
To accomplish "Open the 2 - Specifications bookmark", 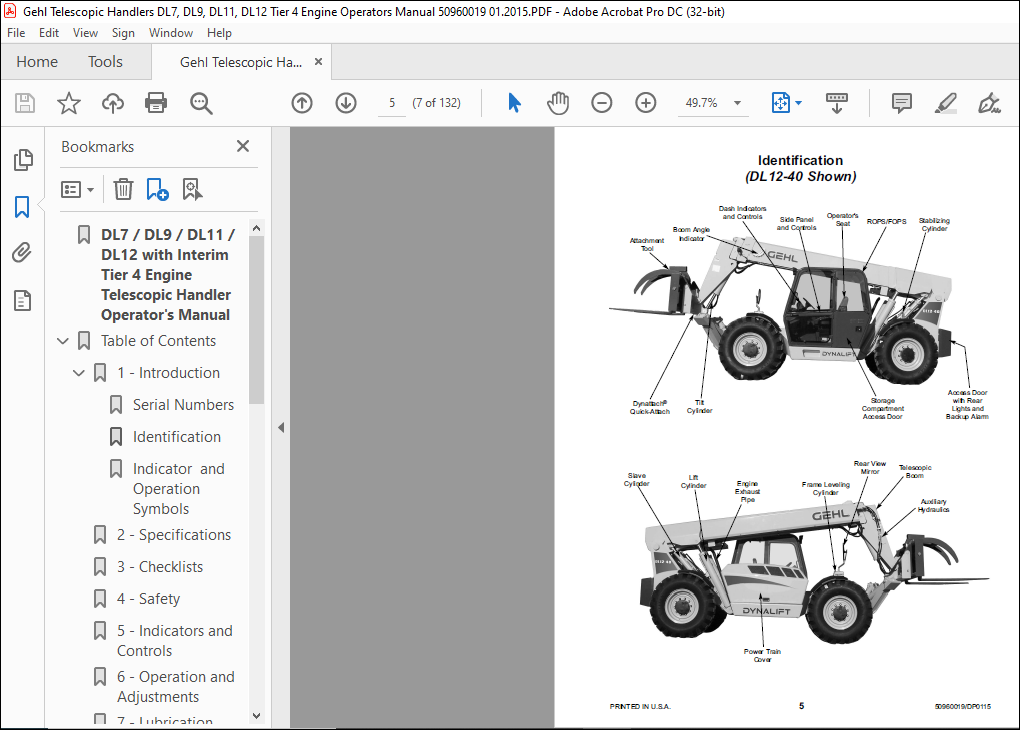I will click(x=174, y=535).
